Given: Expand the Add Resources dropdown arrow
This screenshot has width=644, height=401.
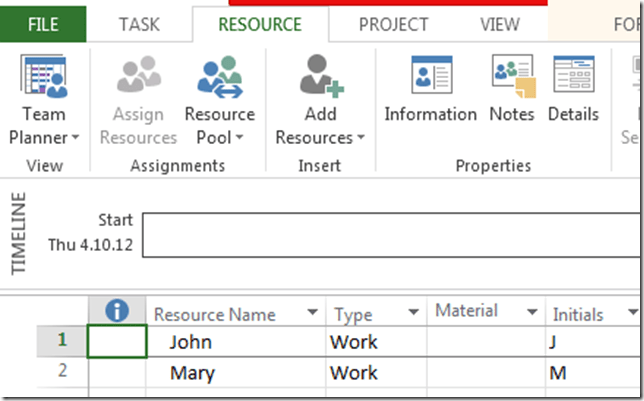Looking at the screenshot, I should tap(360, 138).
